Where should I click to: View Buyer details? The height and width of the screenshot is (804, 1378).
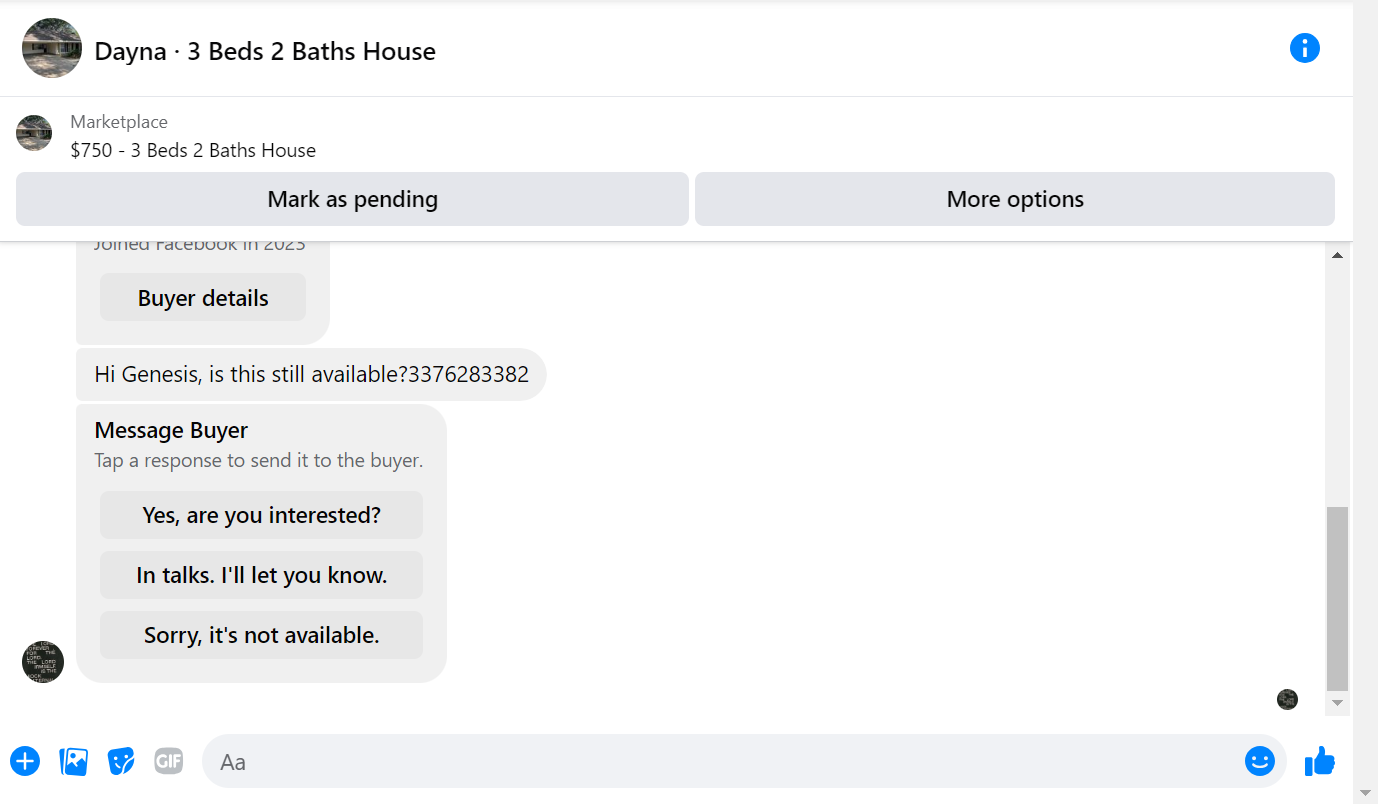(203, 298)
